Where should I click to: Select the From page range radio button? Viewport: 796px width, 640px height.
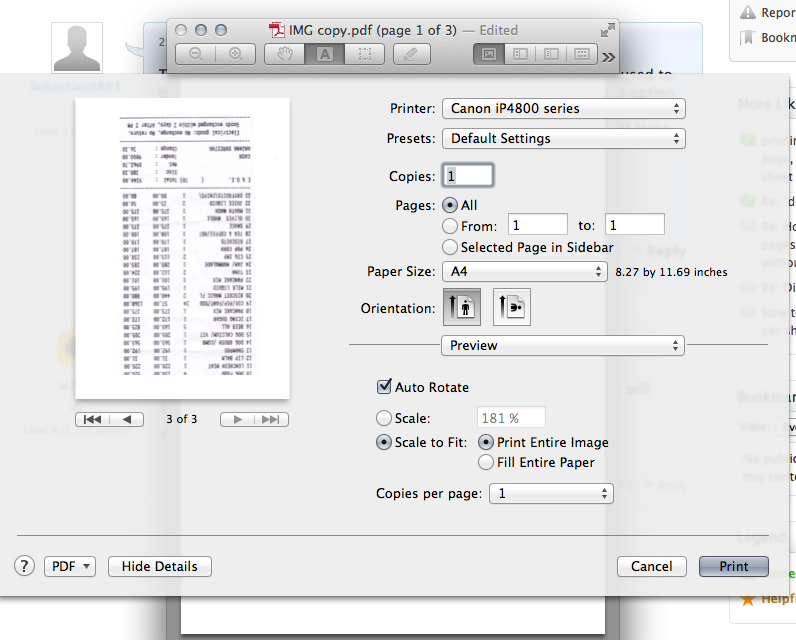pos(450,226)
